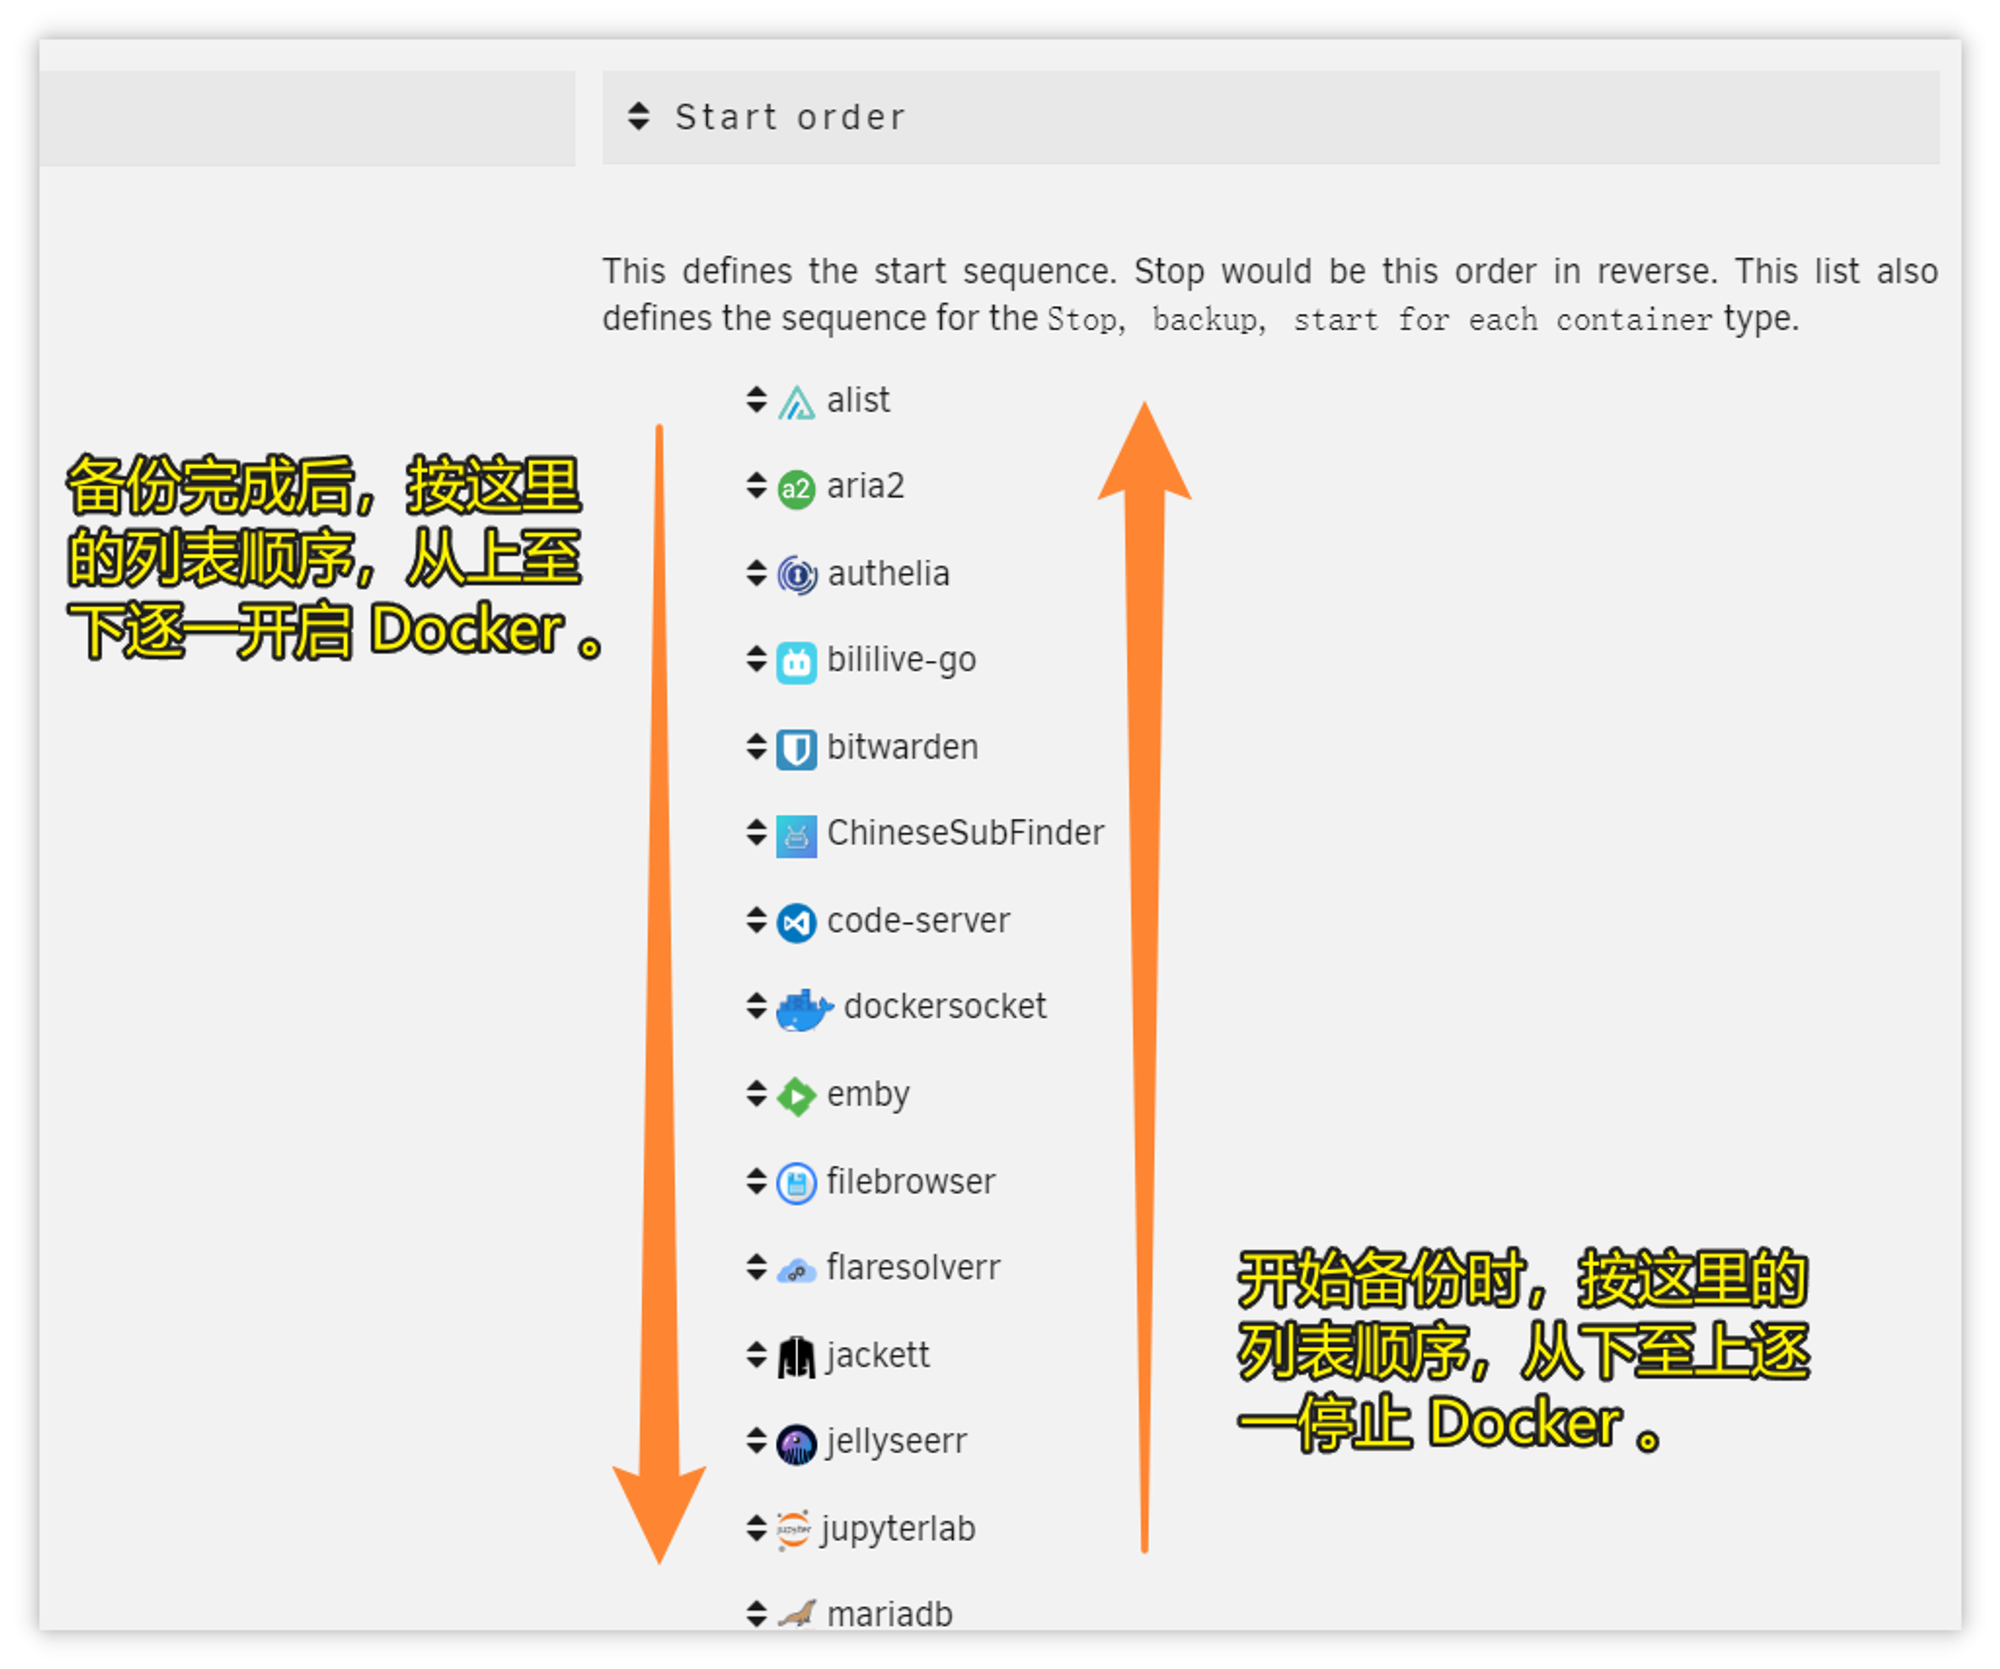Click the jackett jacket icon
The width and height of the screenshot is (2000, 1669).
pos(796,1357)
